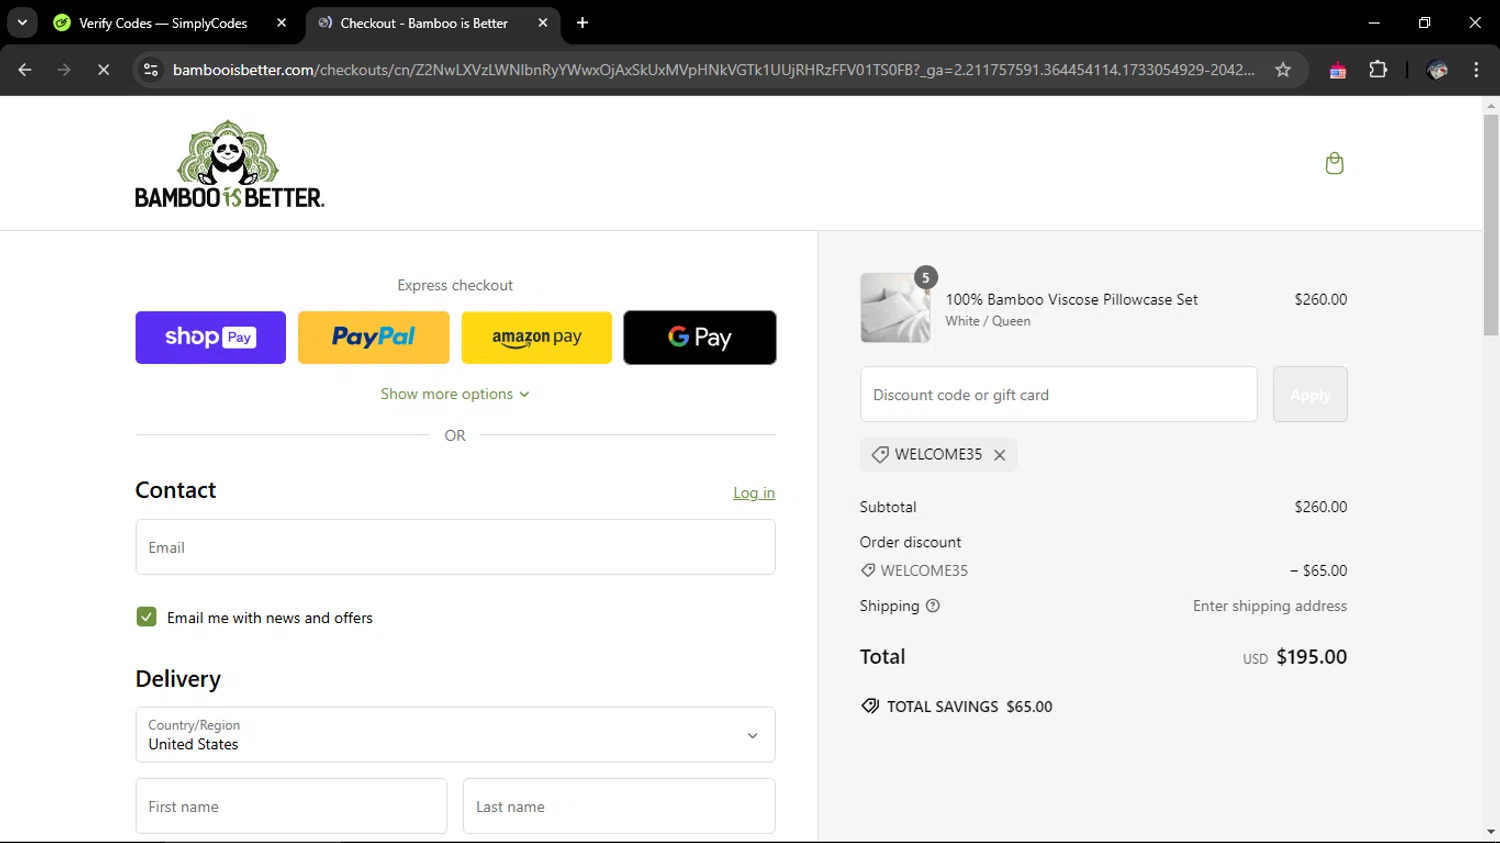Go back to the previous page
1500x843 pixels.
[x=25, y=70]
